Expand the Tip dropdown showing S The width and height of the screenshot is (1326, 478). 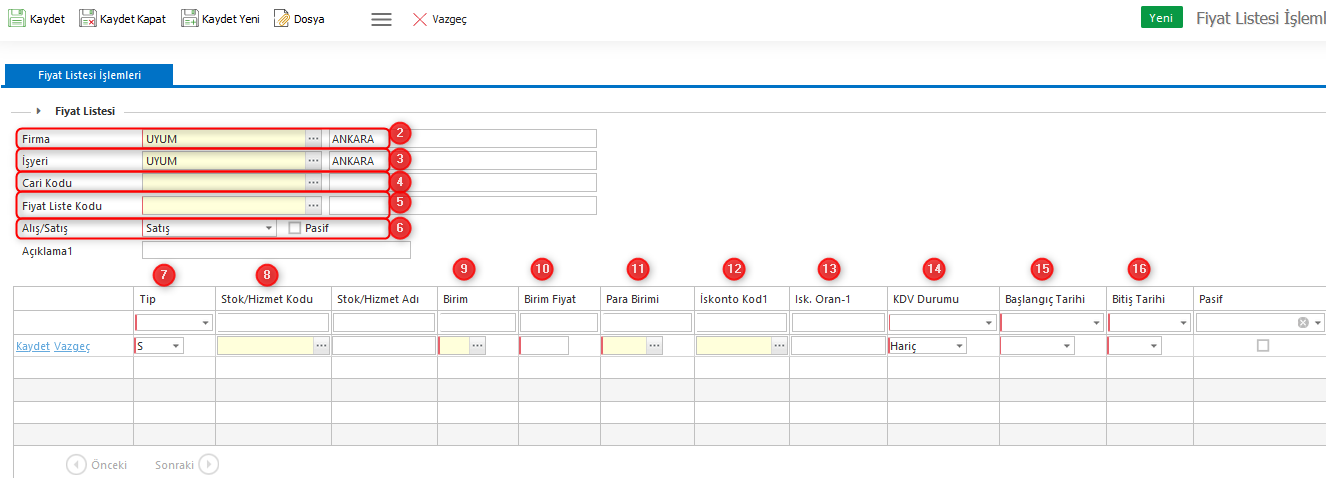point(176,345)
